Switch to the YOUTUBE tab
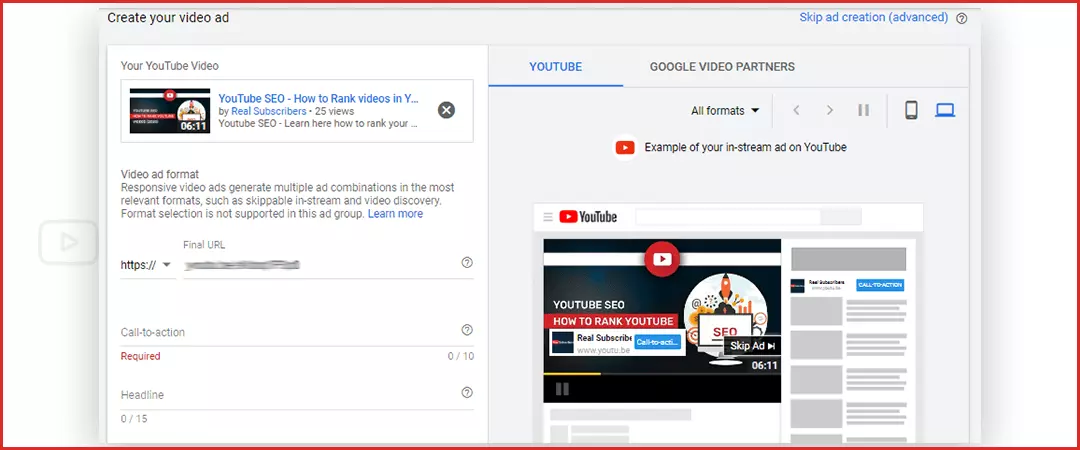Image resolution: width=1080 pixels, height=450 pixels. (556, 67)
